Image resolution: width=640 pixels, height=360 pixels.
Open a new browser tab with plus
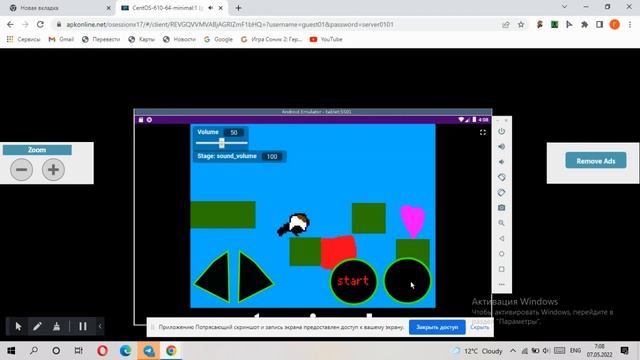pyautogui.click(x=238, y=8)
